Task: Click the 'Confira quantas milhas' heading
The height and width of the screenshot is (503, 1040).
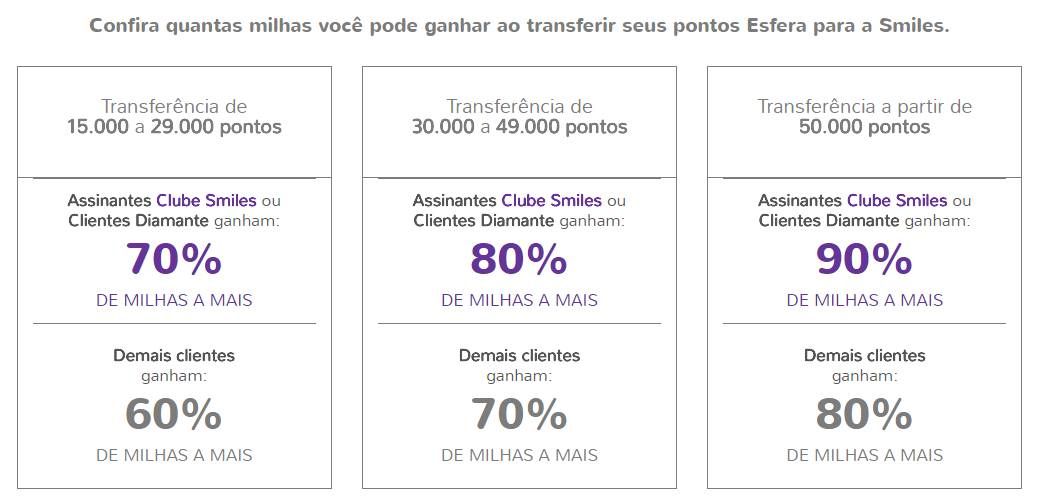Action: click(519, 27)
